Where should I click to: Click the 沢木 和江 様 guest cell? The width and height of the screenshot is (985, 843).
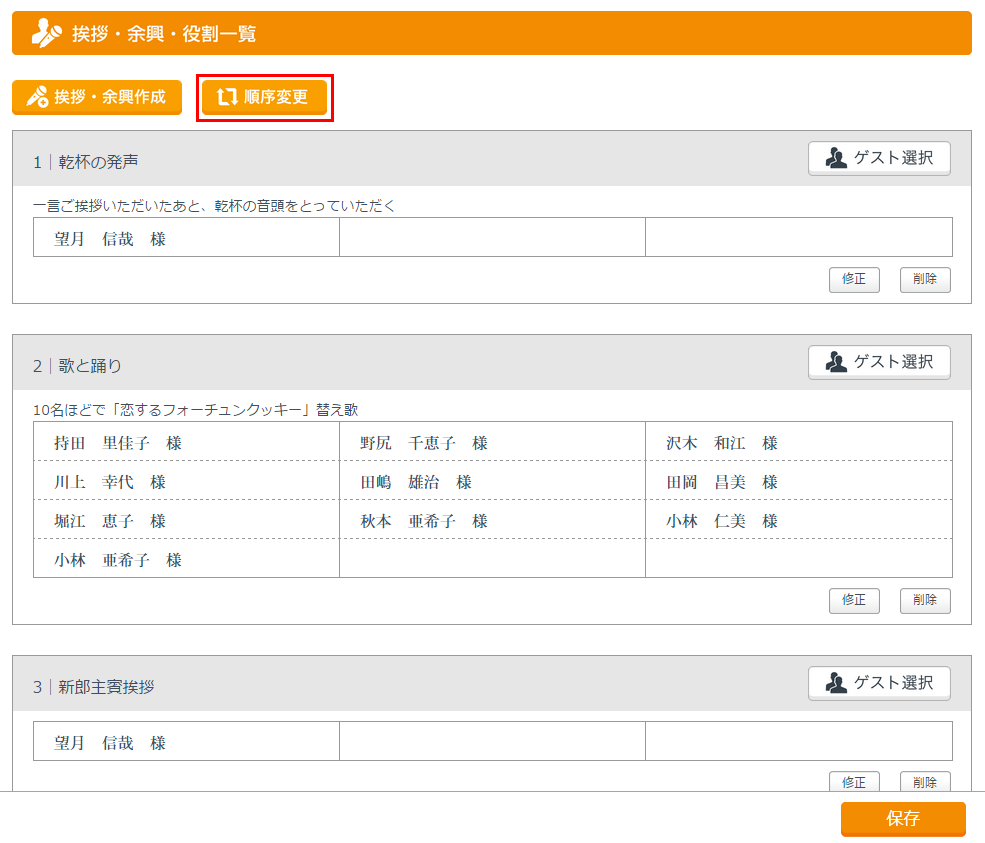coord(798,442)
